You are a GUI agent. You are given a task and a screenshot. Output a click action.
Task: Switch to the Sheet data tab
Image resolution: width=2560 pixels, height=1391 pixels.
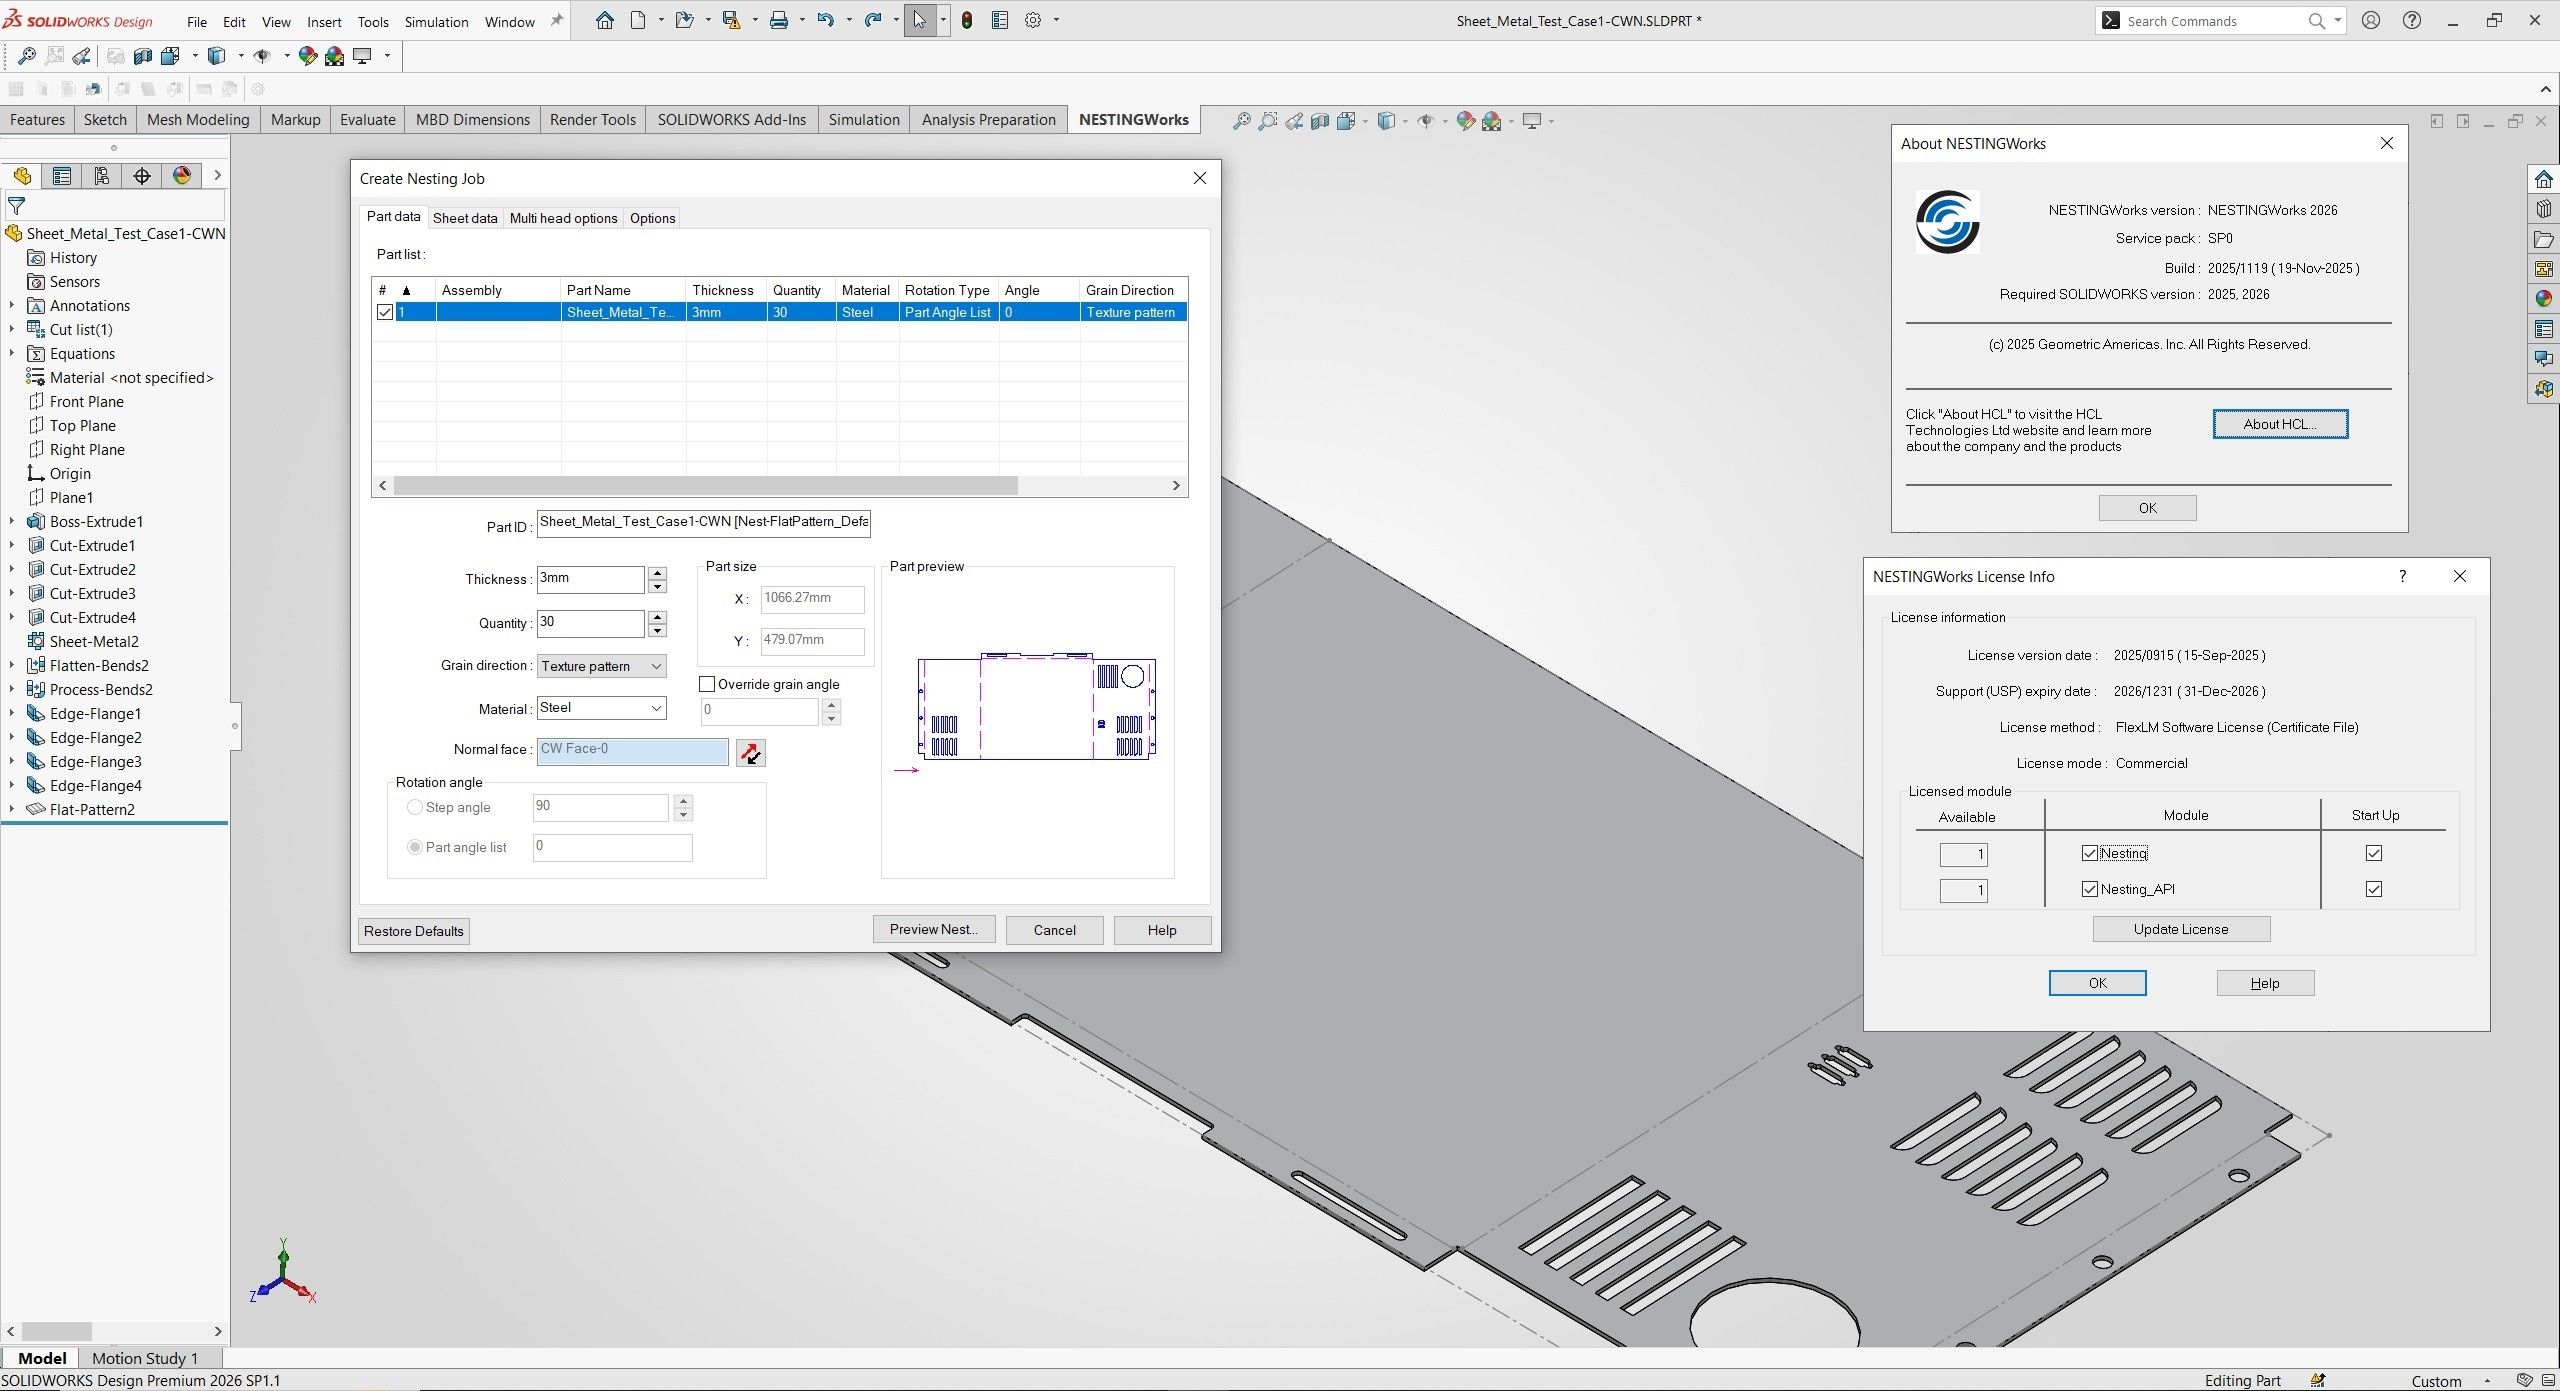[465, 219]
